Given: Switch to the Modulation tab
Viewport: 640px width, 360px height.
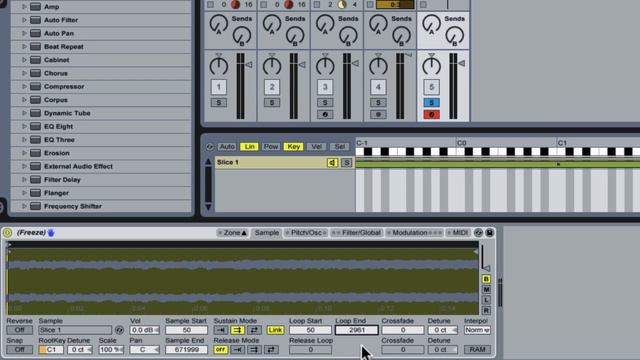Looking at the screenshot, I should tap(414, 233).
